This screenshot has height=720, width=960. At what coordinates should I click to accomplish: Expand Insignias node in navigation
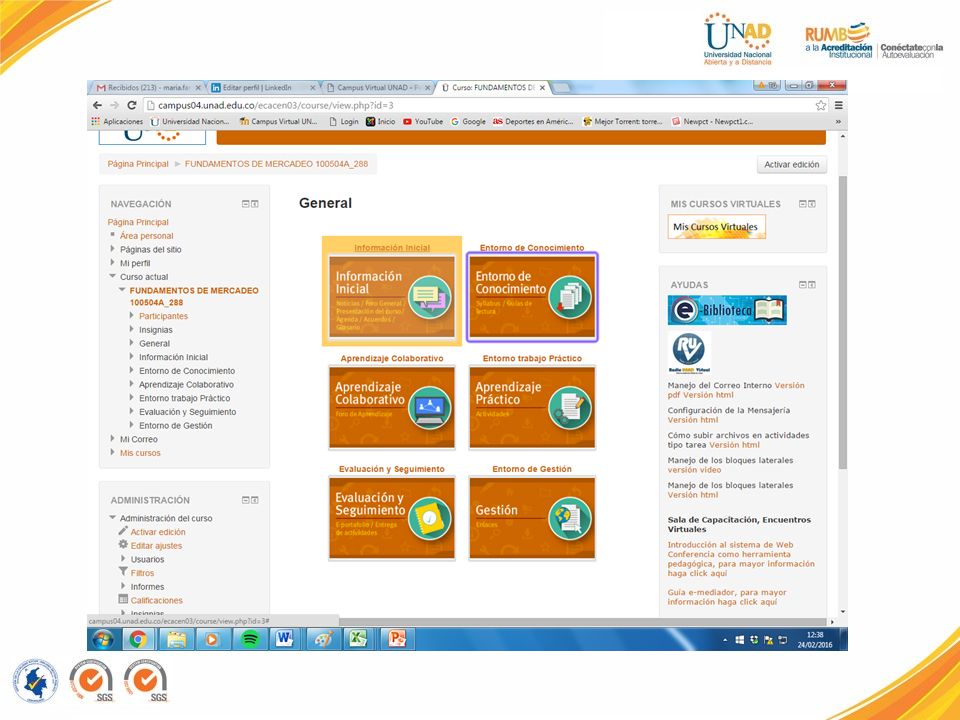pyautogui.click(x=132, y=329)
